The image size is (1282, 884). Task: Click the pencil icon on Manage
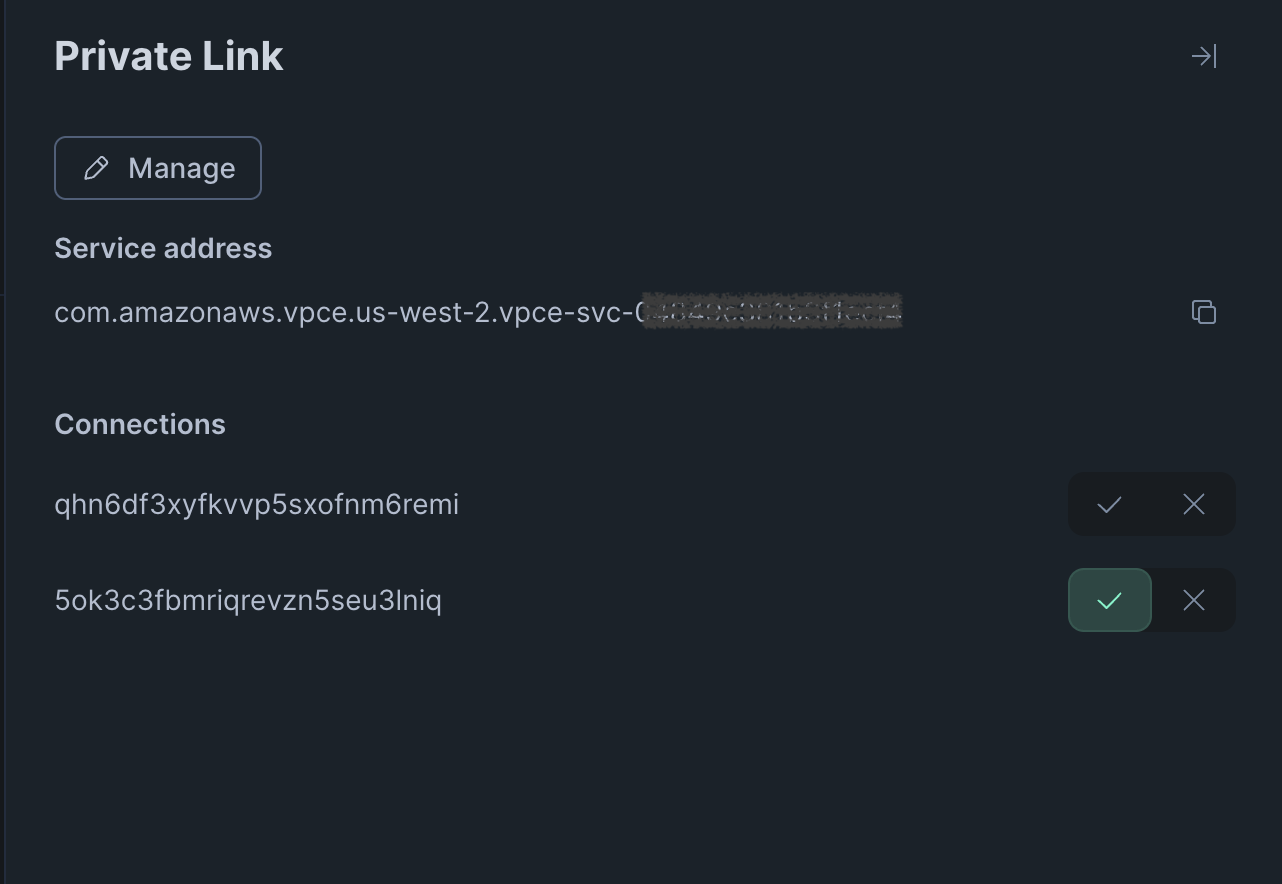point(96,168)
